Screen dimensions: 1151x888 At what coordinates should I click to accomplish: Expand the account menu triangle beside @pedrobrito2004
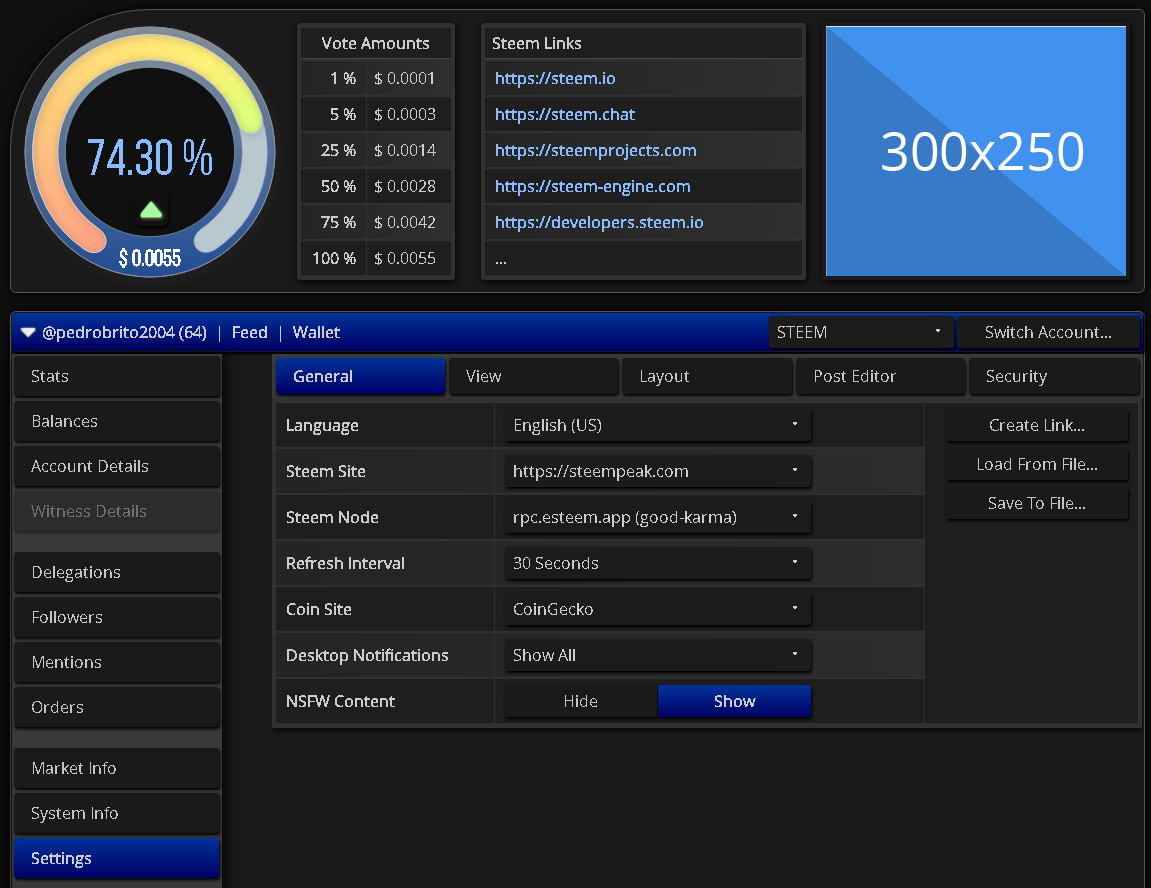(28, 332)
